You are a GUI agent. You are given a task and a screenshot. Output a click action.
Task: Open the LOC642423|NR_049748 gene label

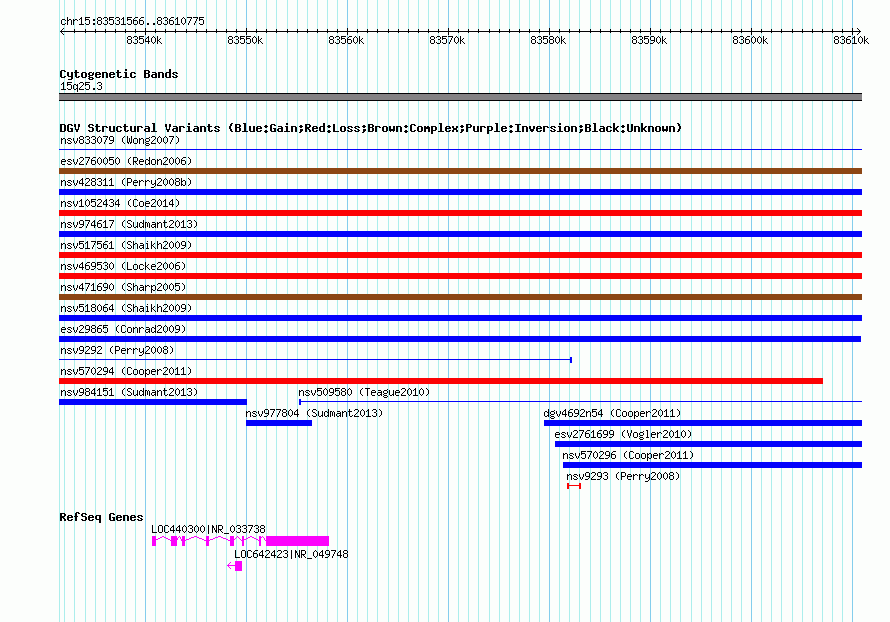coord(291,554)
